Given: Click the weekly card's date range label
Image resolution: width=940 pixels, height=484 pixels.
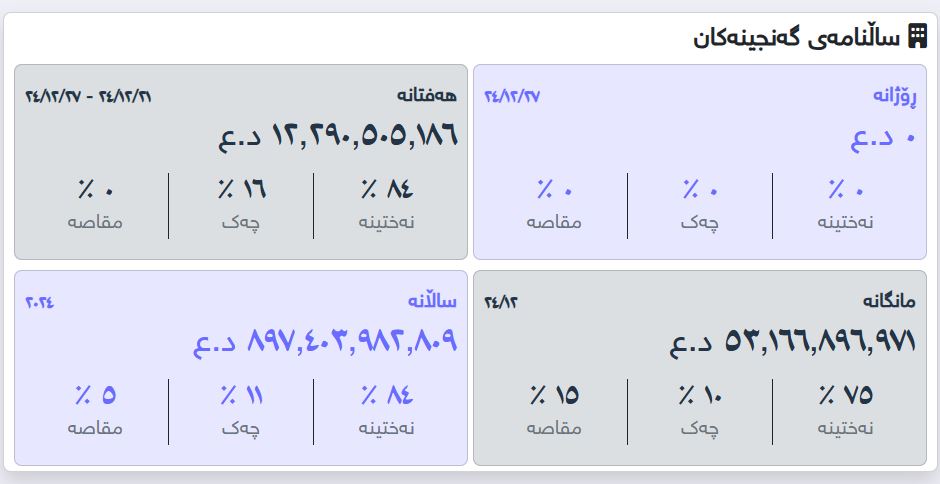Looking at the screenshot, I should [x=88, y=96].
